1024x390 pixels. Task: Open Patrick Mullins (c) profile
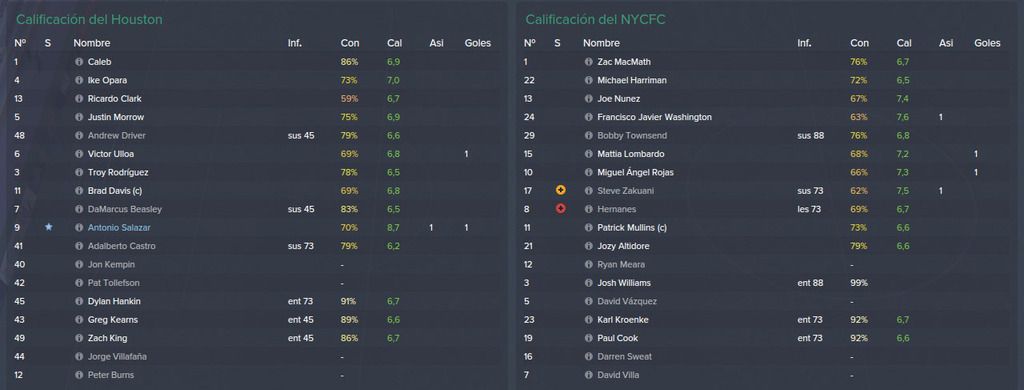tap(633, 228)
